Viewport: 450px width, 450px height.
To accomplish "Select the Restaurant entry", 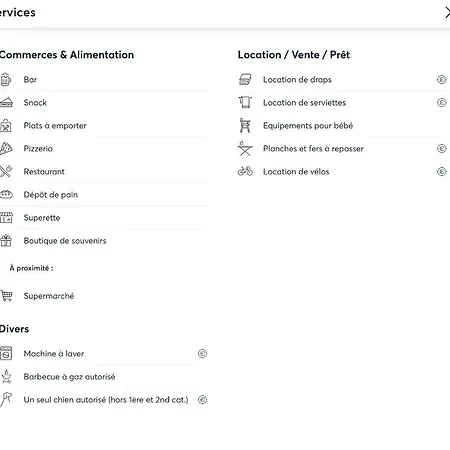I will point(104,171).
